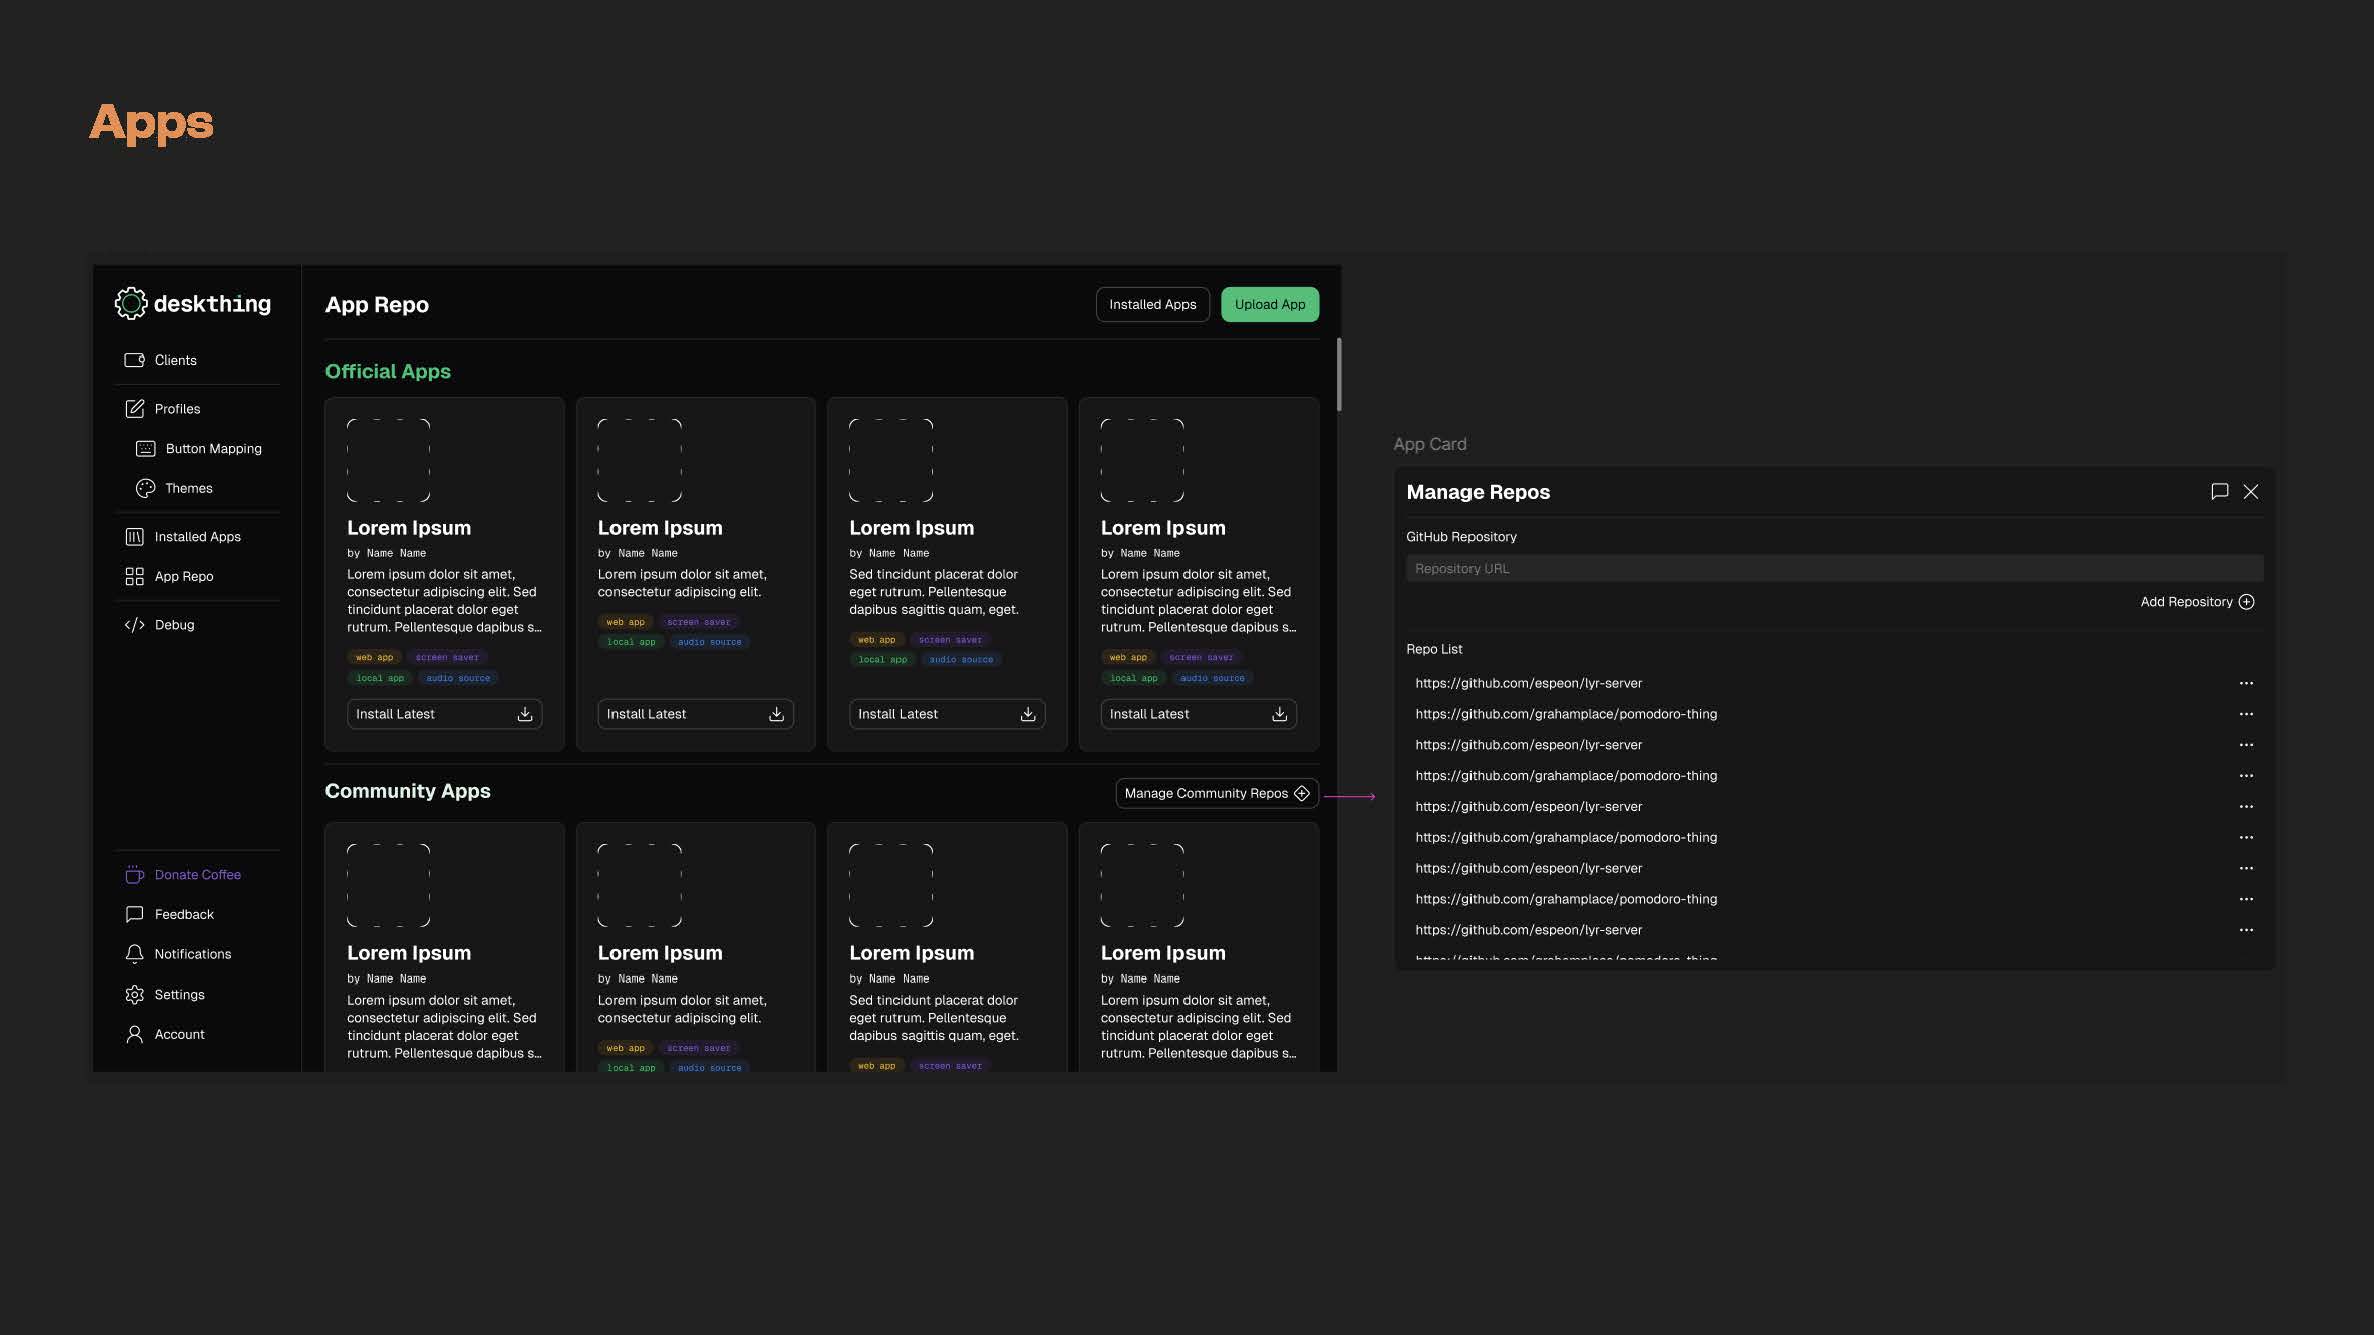Open Clients from the sidebar
This screenshot has height=1335, width=2374.
coord(175,360)
